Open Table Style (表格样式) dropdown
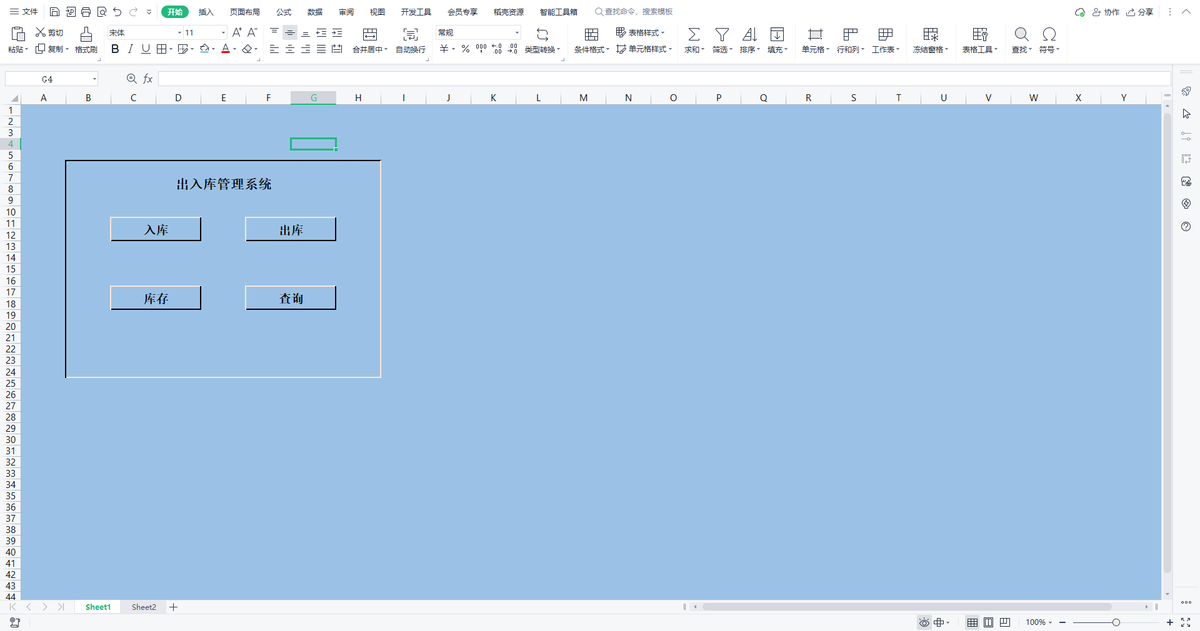 [x=640, y=33]
